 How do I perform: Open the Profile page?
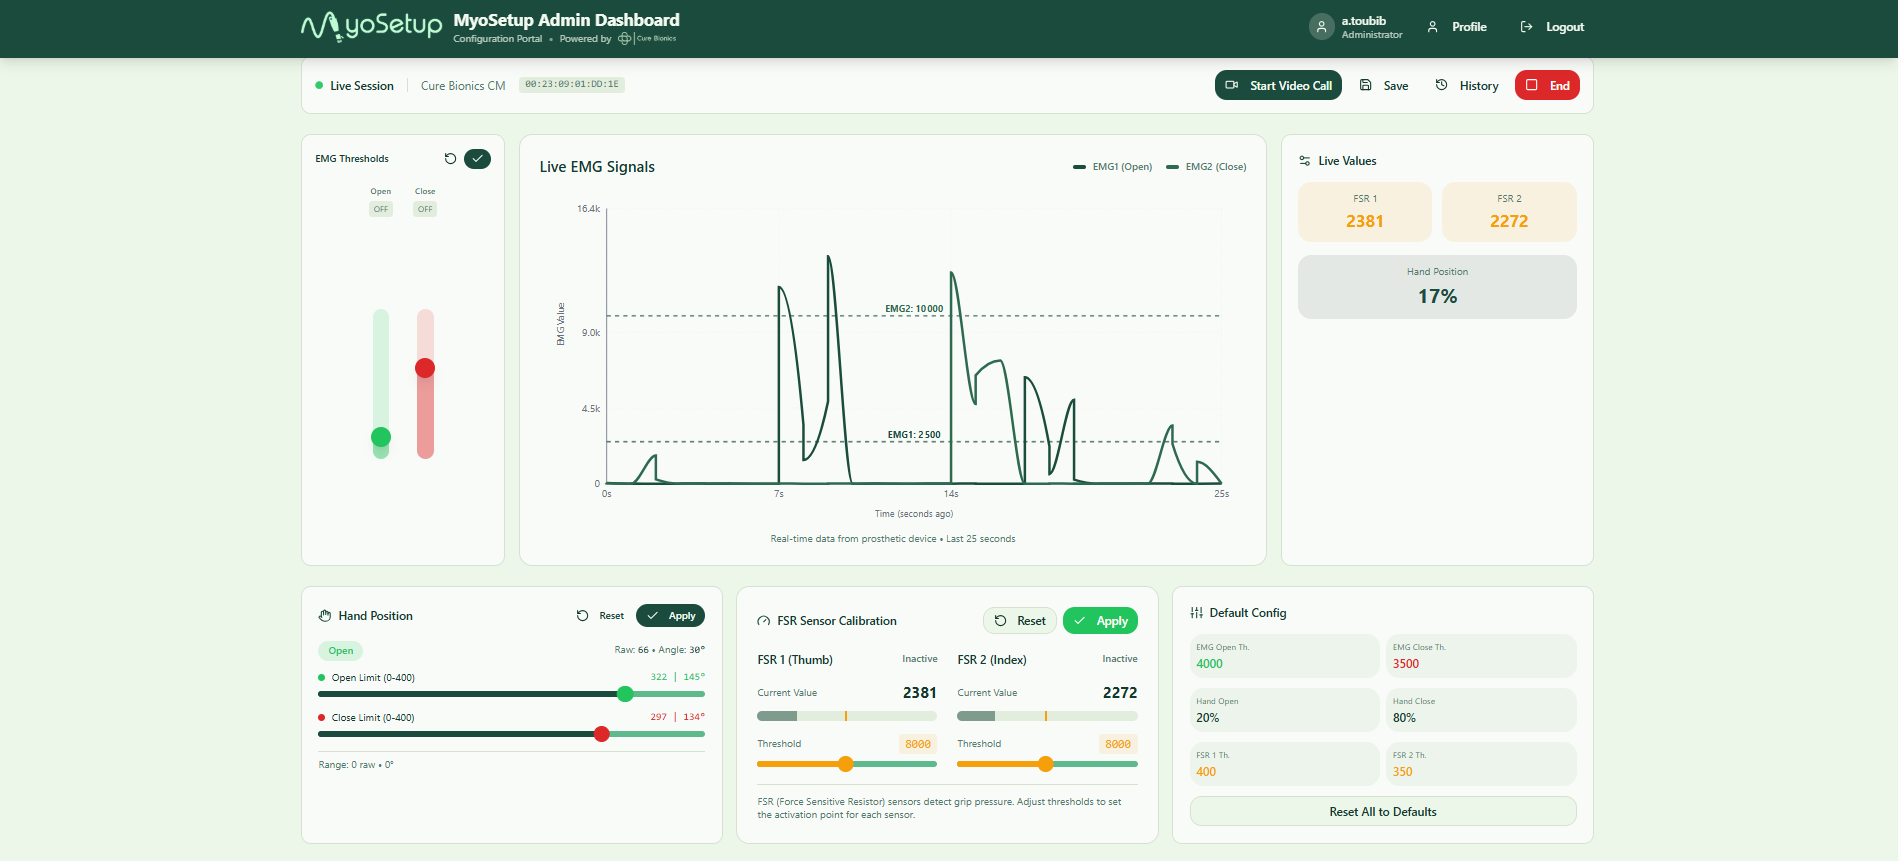click(1457, 27)
